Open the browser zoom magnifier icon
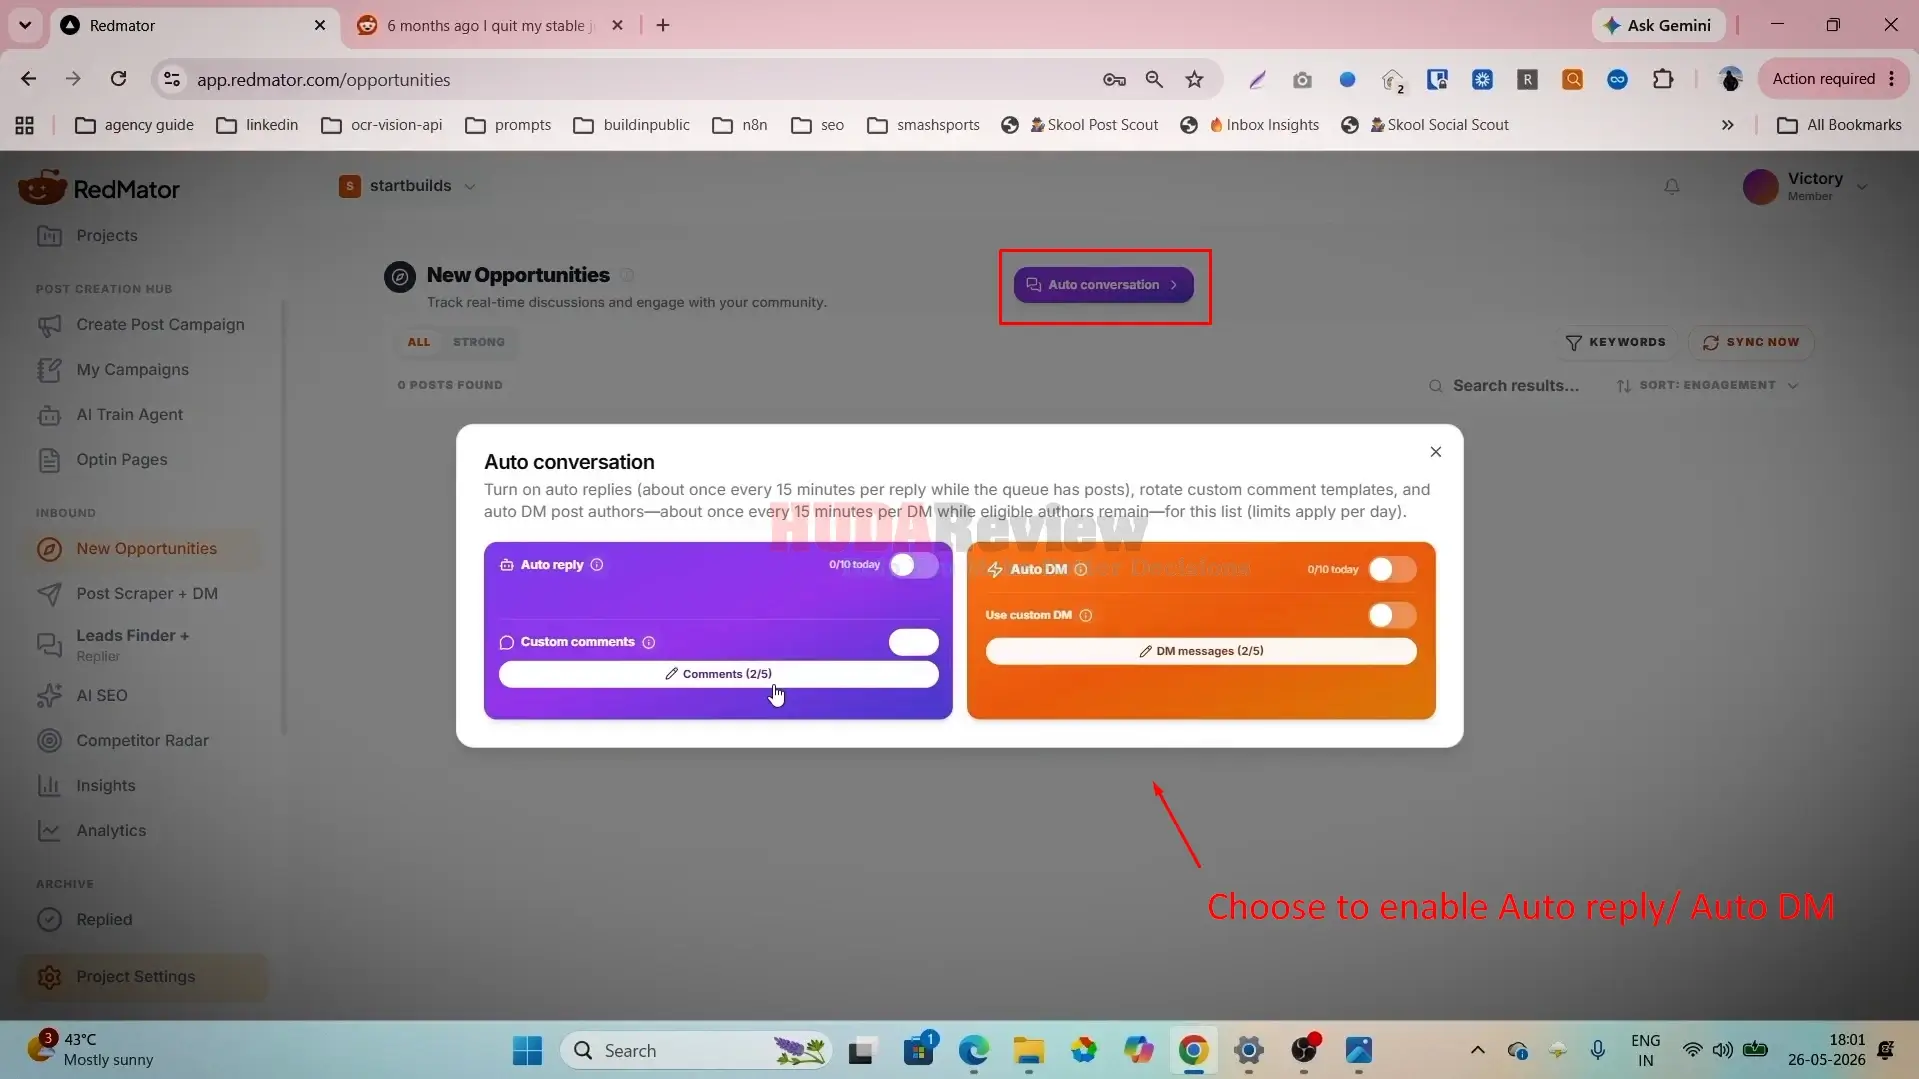 pyautogui.click(x=1154, y=79)
